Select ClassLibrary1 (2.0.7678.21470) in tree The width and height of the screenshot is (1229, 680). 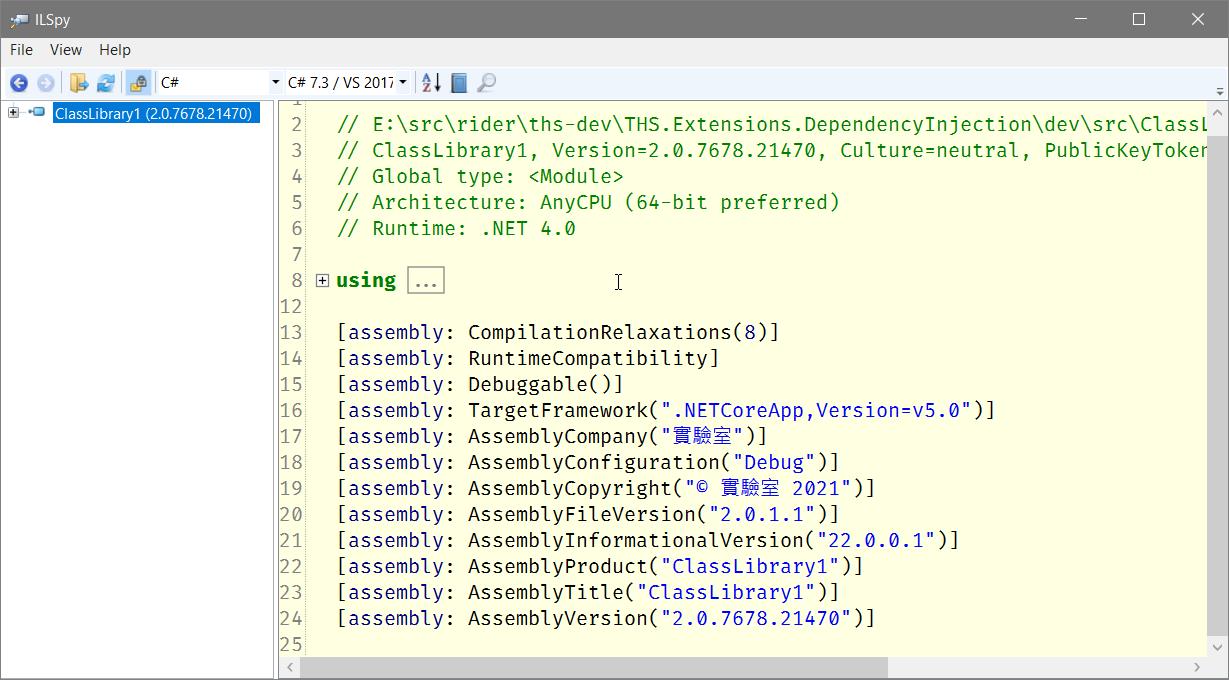tap(153, 114)
